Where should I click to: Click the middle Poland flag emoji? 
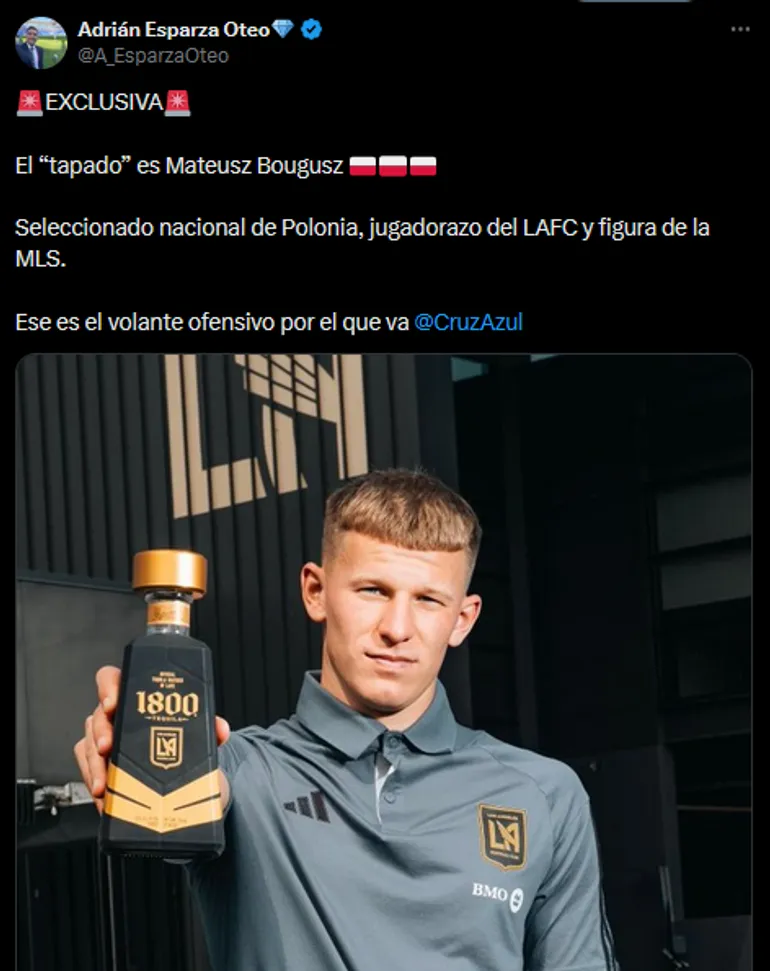(x=393, y=166)
